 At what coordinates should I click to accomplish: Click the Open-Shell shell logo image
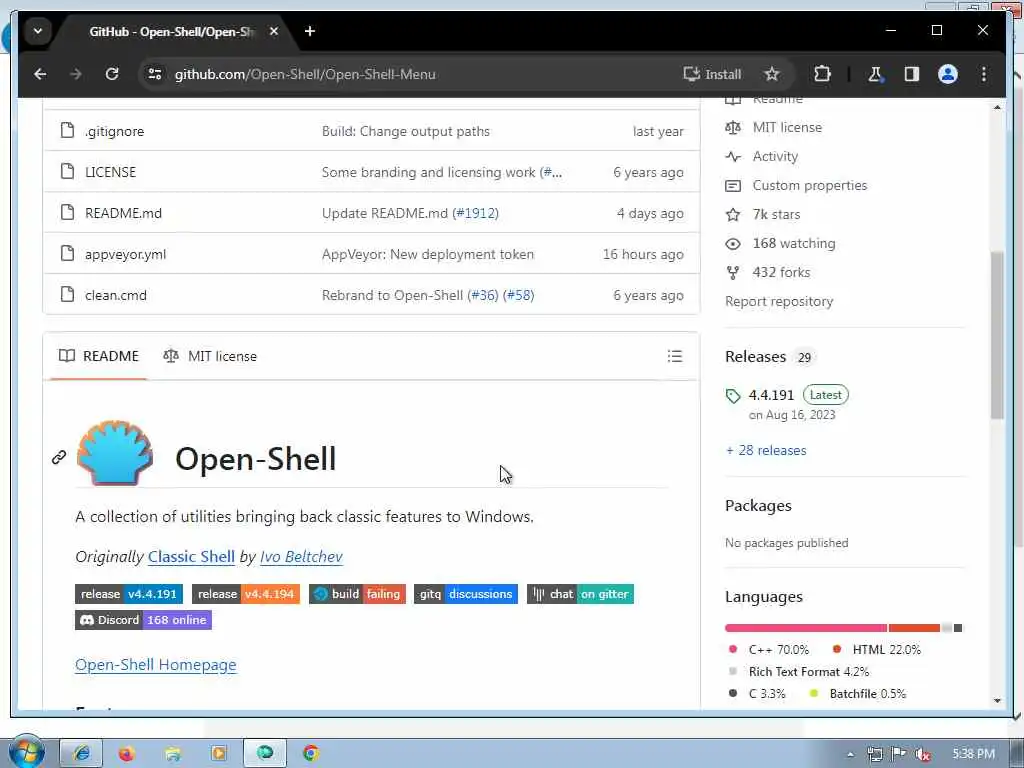pos(115,453)
